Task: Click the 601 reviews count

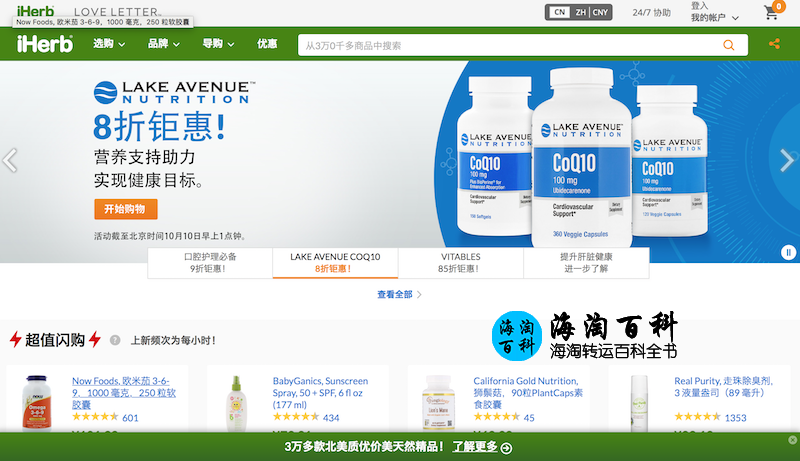Action: [x=130, y=418]
